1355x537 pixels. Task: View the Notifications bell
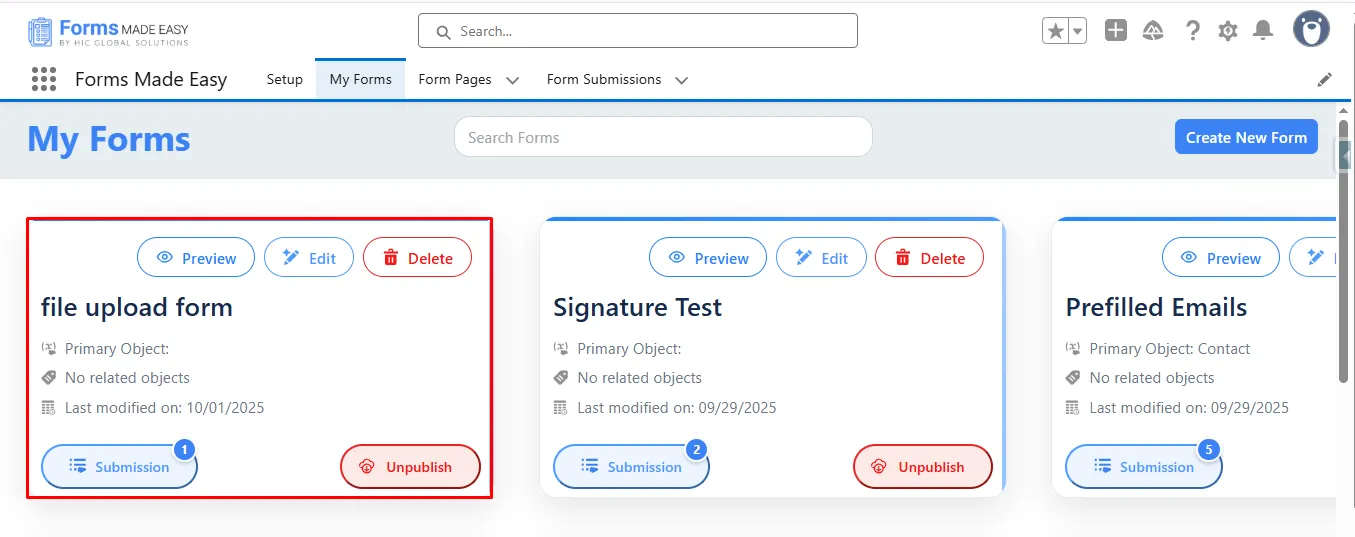1264,31
